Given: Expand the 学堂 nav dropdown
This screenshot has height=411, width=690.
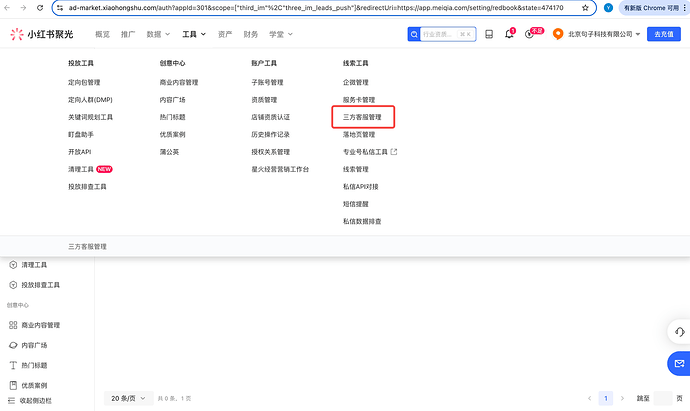Looking at the screenshot, I should [x=281, y=34].
